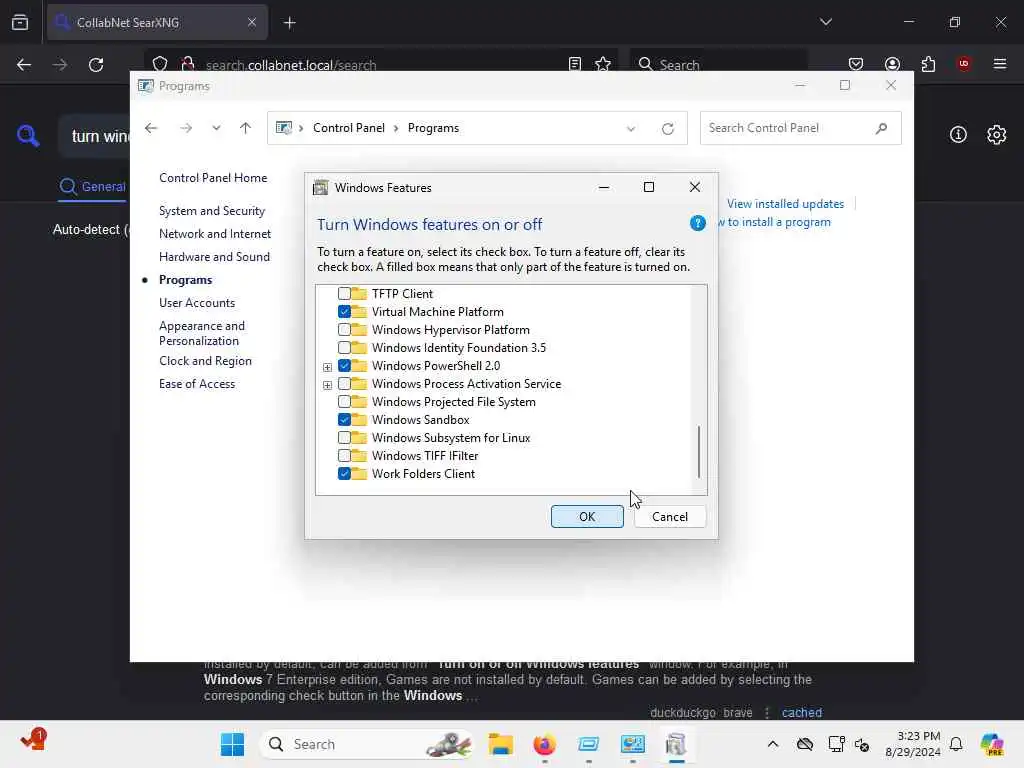The image size is (1024, 768).
Task: Open Firefox hamburger application menu
Action: (x=1000, y=64)
